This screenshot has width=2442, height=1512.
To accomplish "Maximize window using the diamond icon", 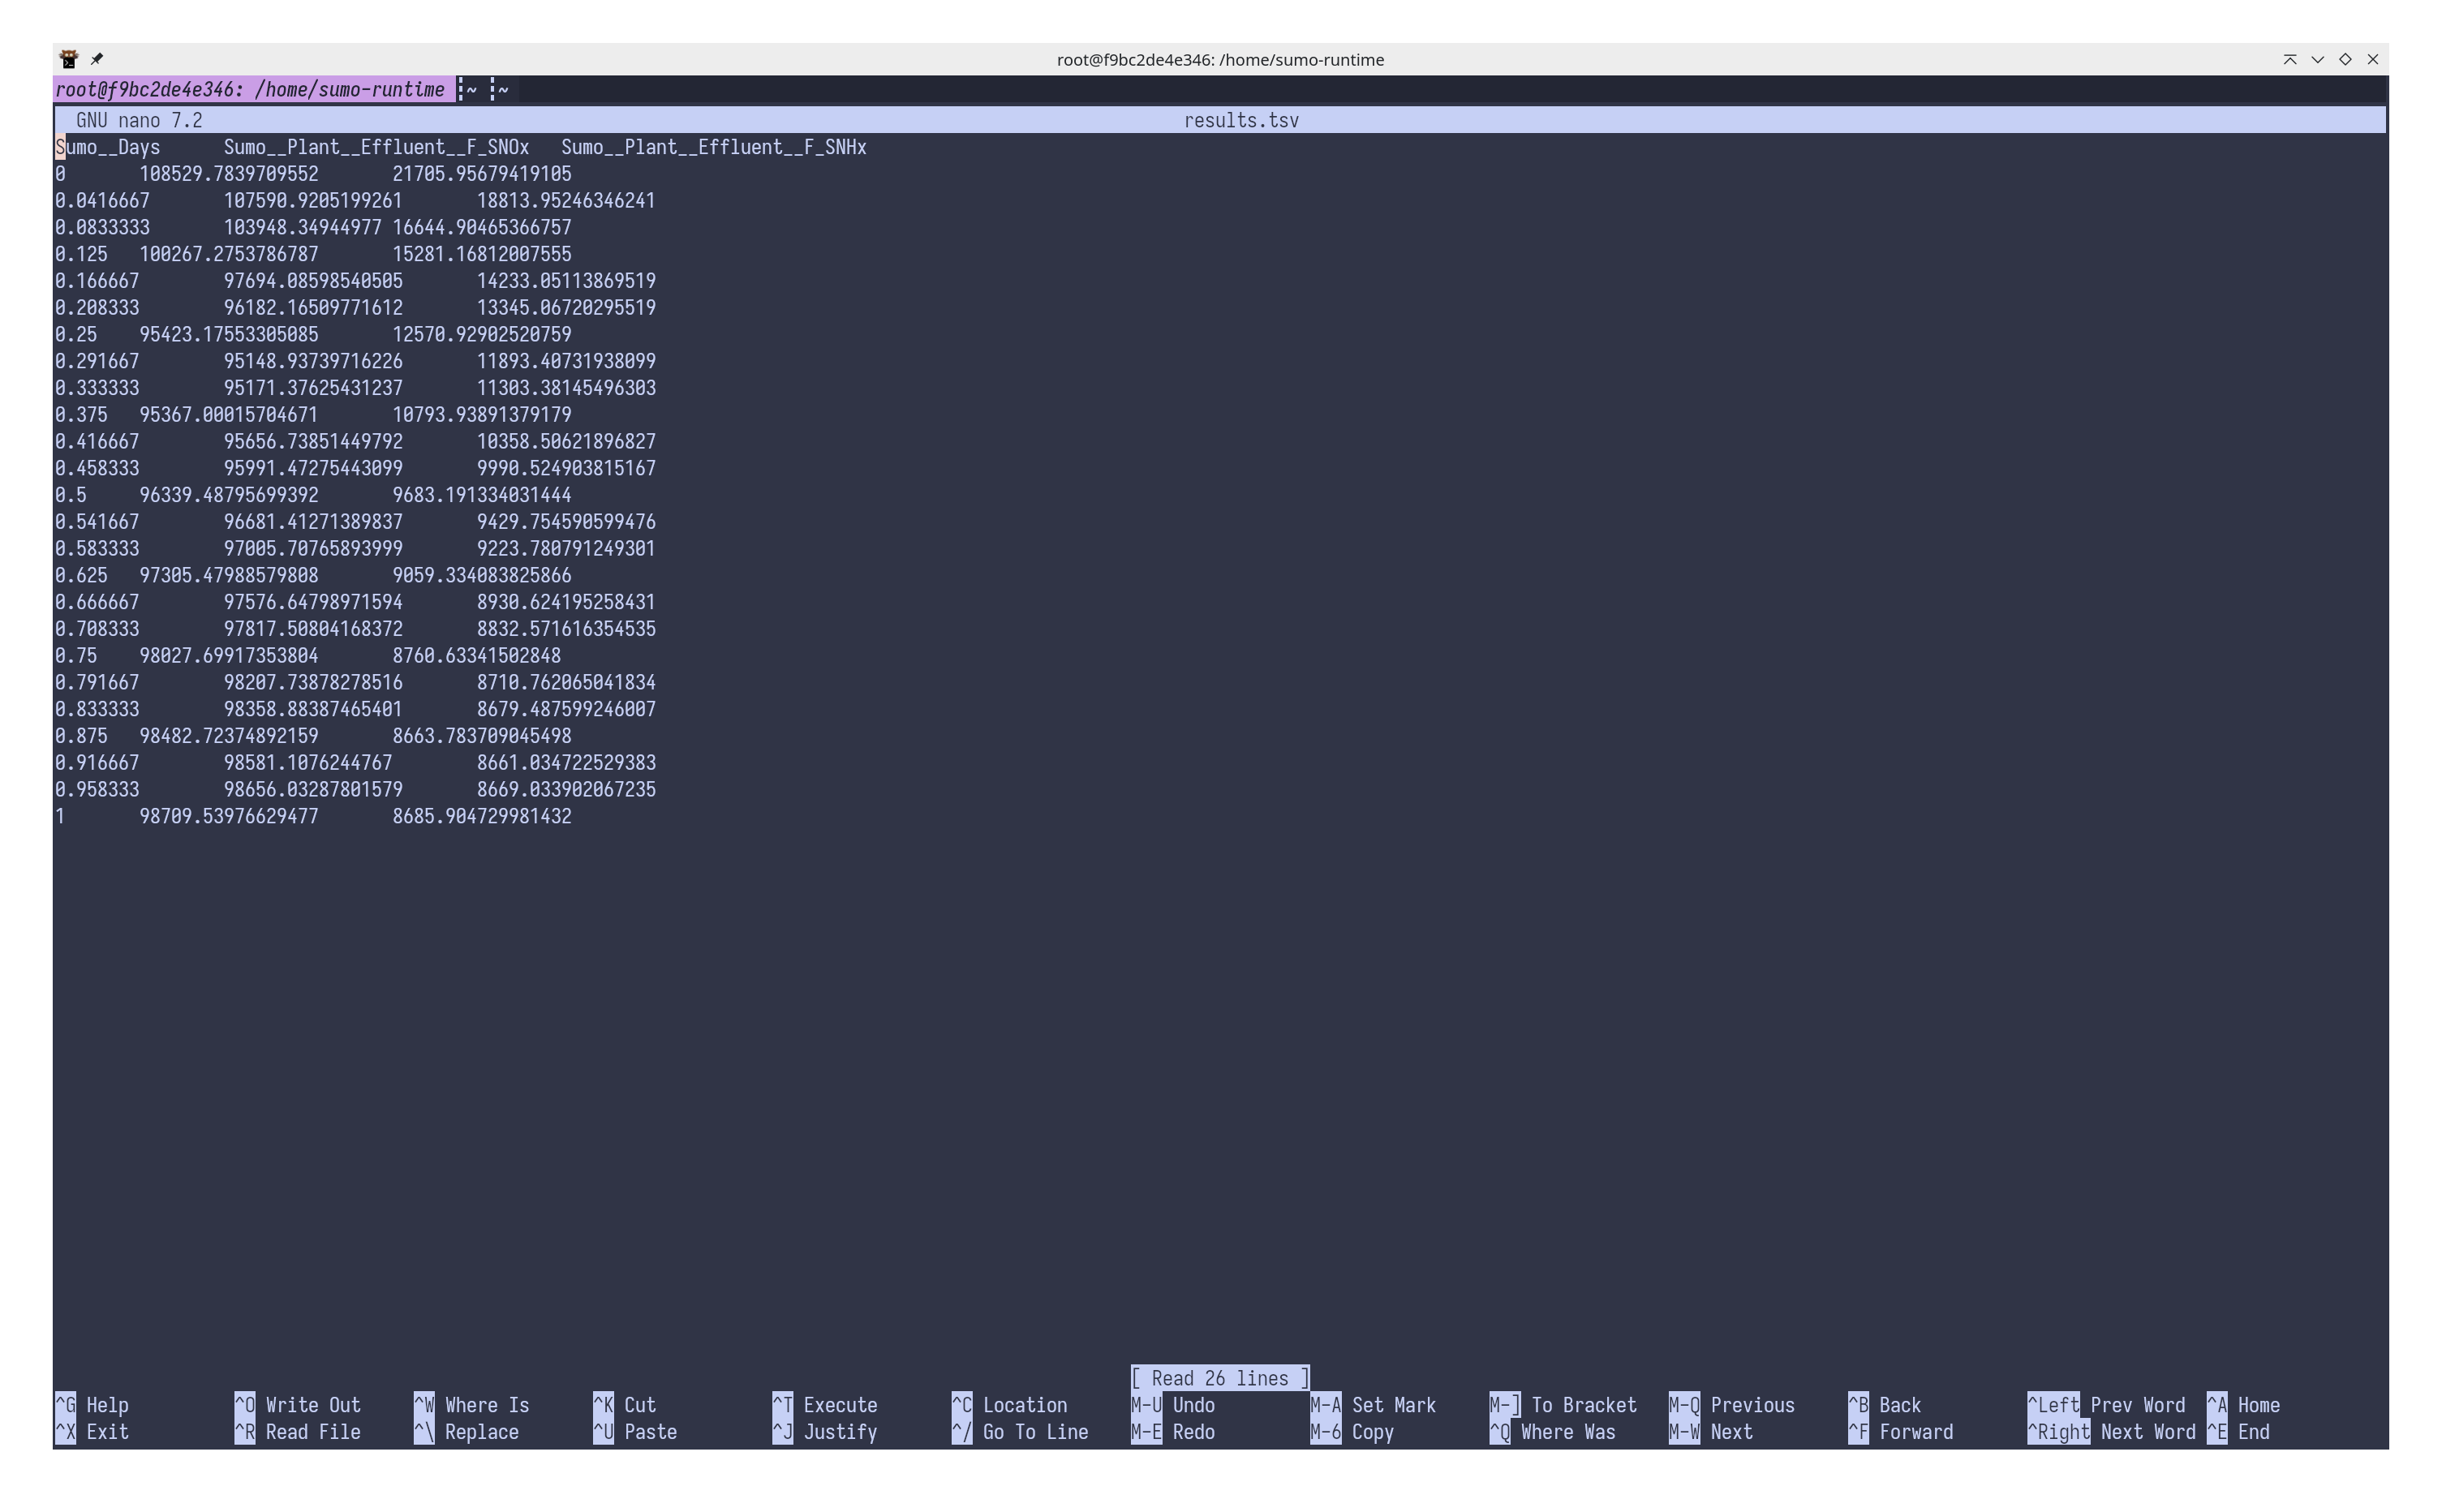I will pyautogui.click(x=2345, y=59).
